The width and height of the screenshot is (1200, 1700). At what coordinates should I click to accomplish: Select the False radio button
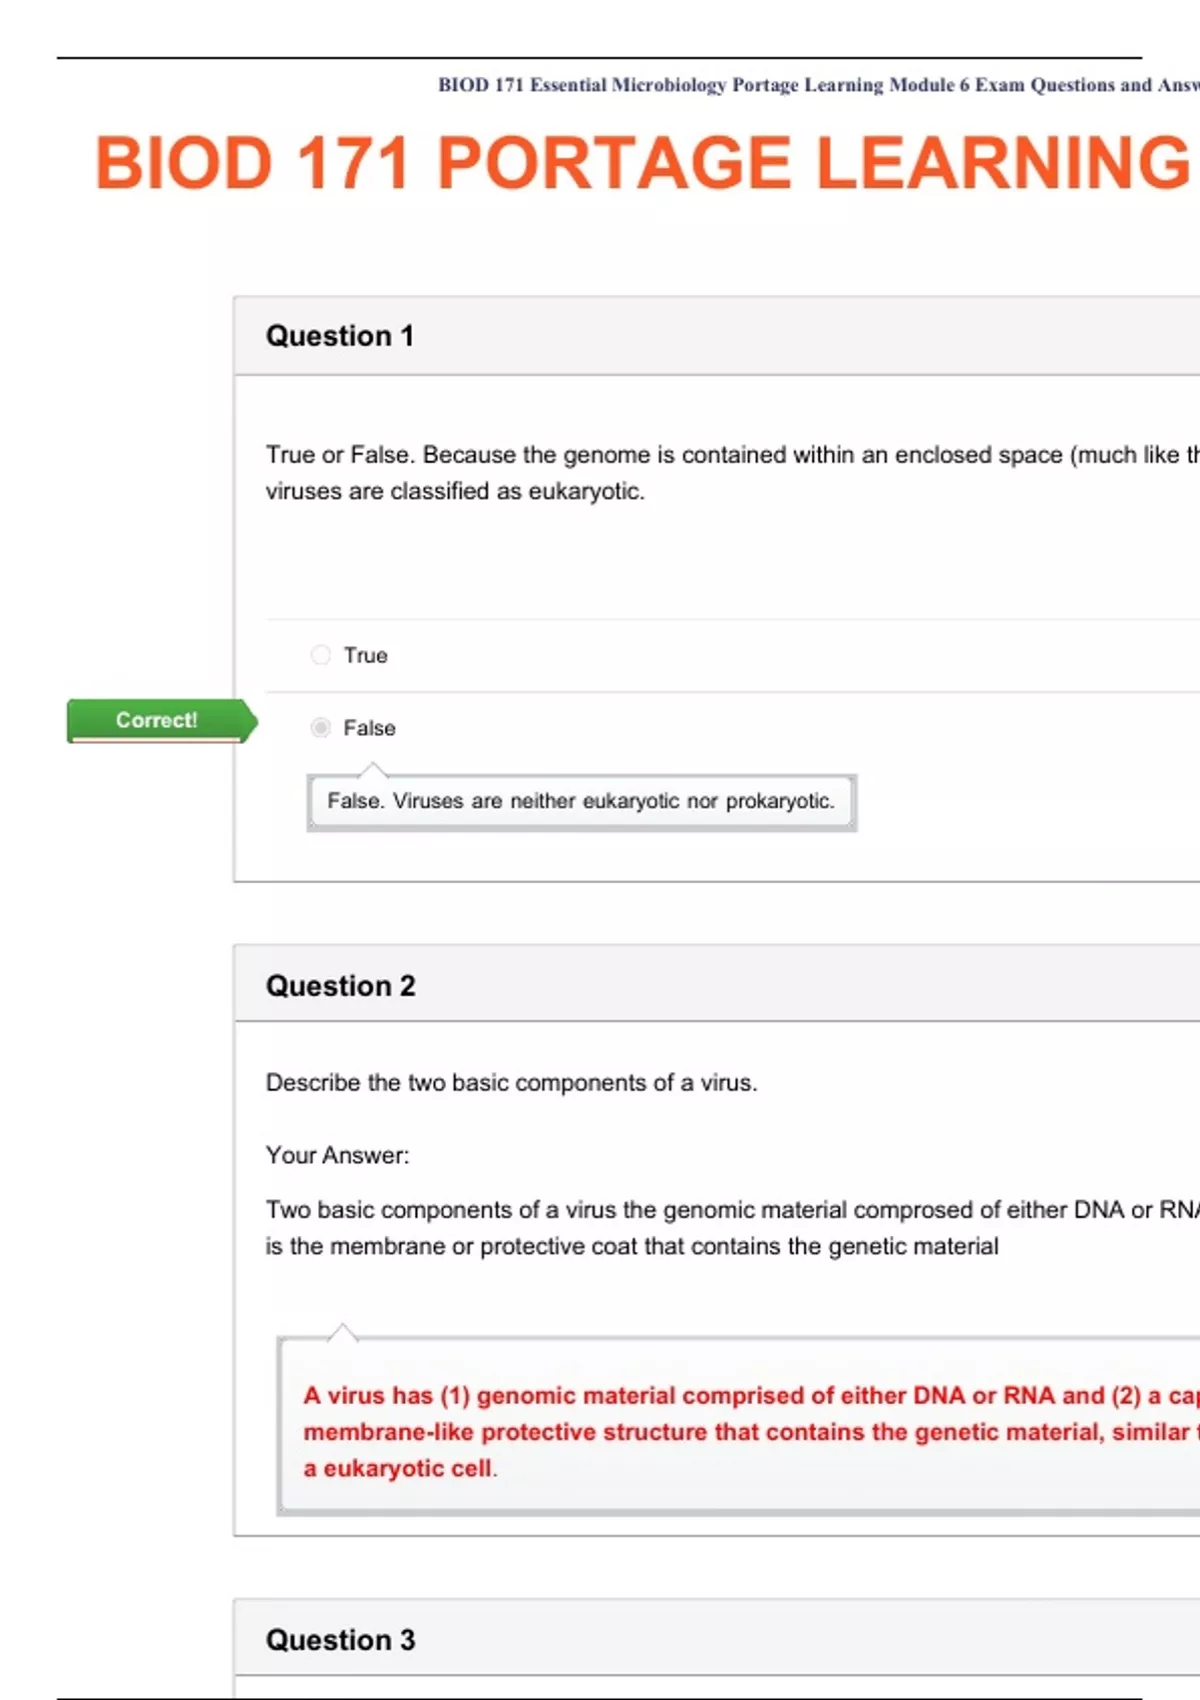(x=320, y=728)
